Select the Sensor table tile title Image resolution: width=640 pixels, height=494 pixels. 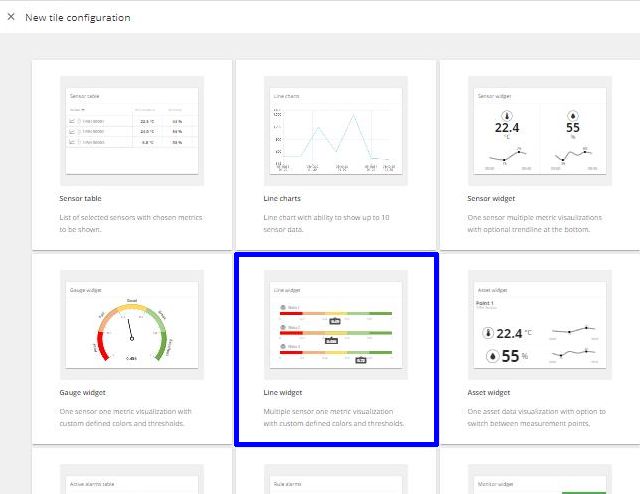point(80,199)
